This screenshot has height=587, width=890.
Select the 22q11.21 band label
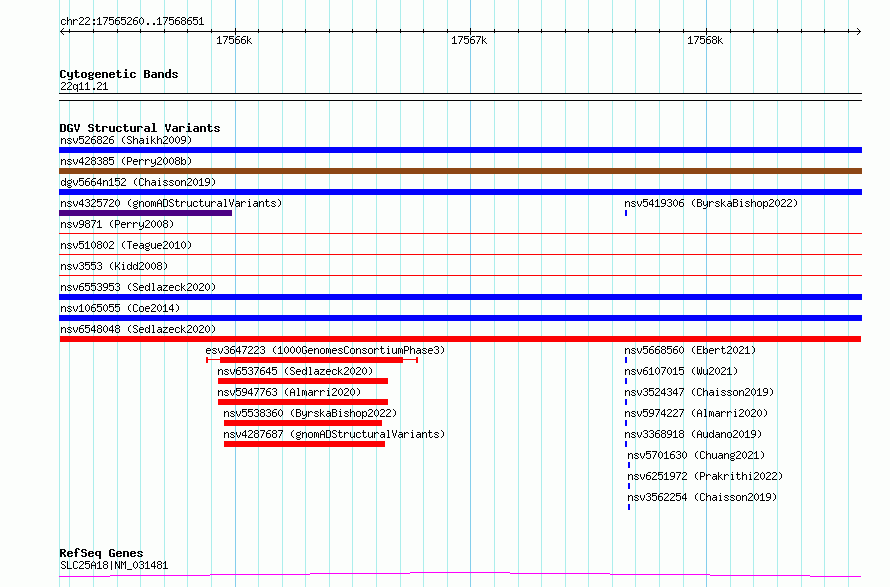tap(84, 86)
